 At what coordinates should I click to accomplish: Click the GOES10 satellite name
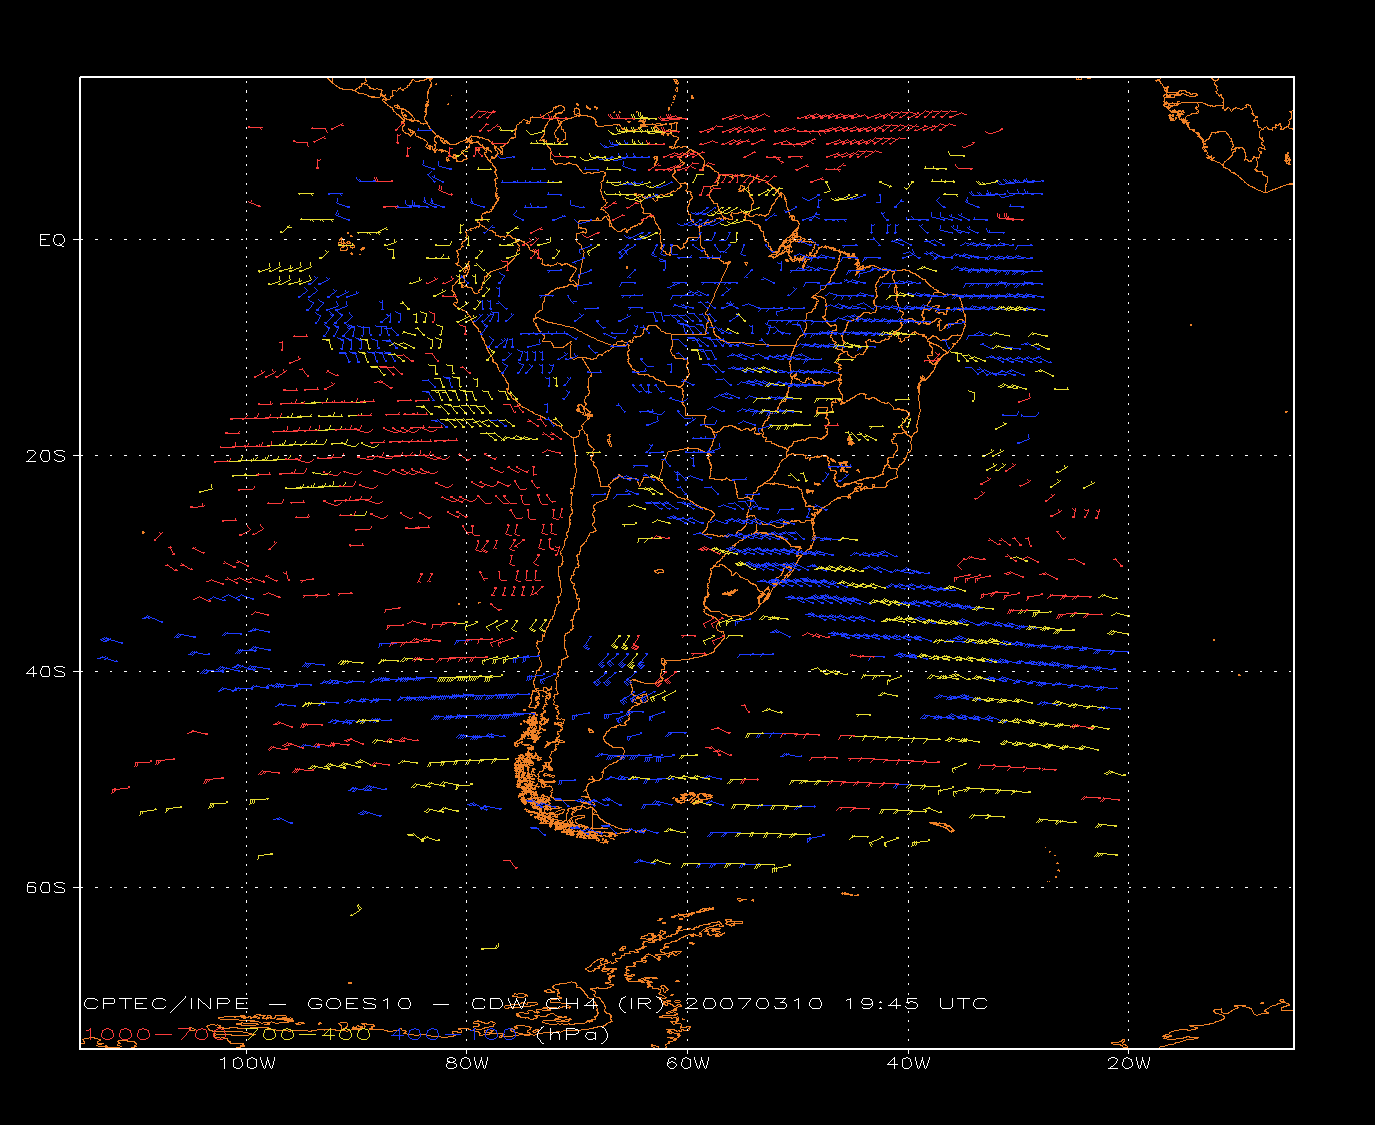[360, 1003]
